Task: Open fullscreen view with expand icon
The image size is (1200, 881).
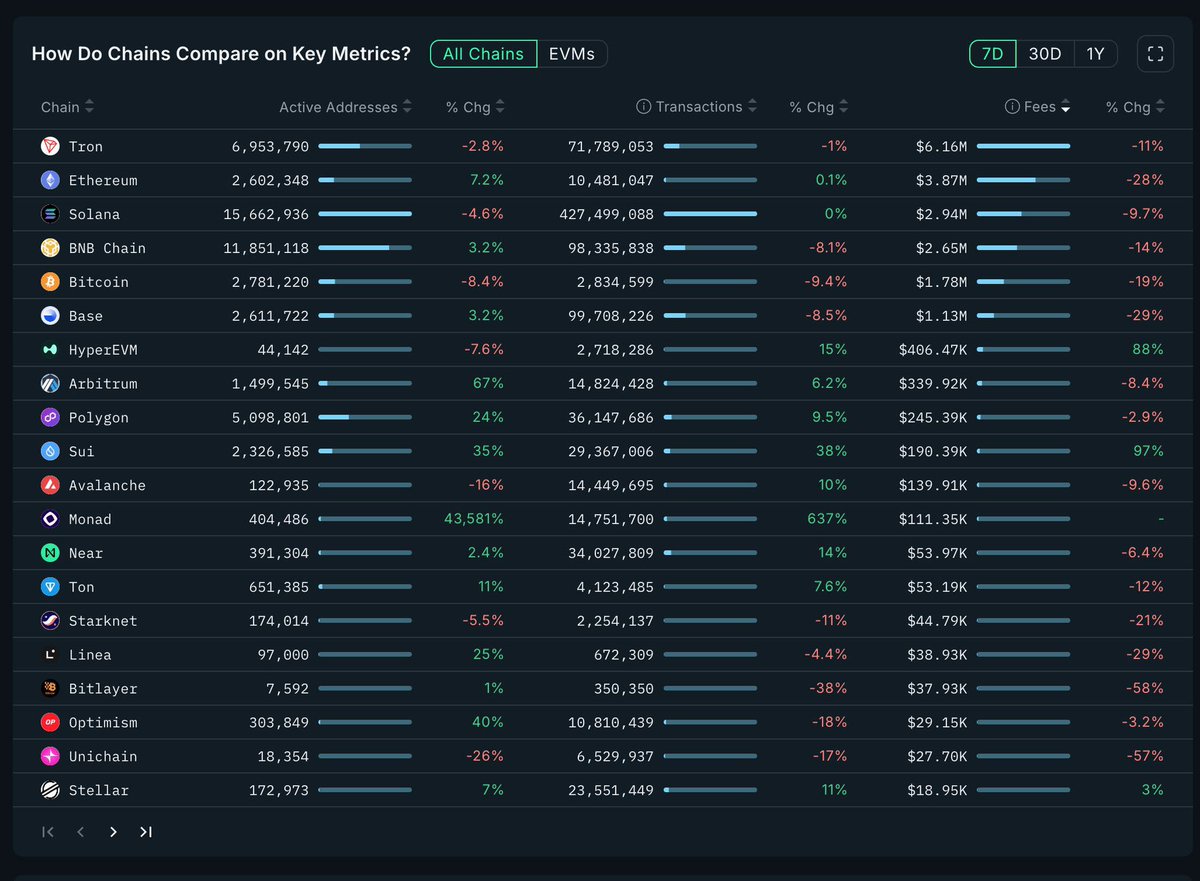Action: click(x=1155, y=54)
